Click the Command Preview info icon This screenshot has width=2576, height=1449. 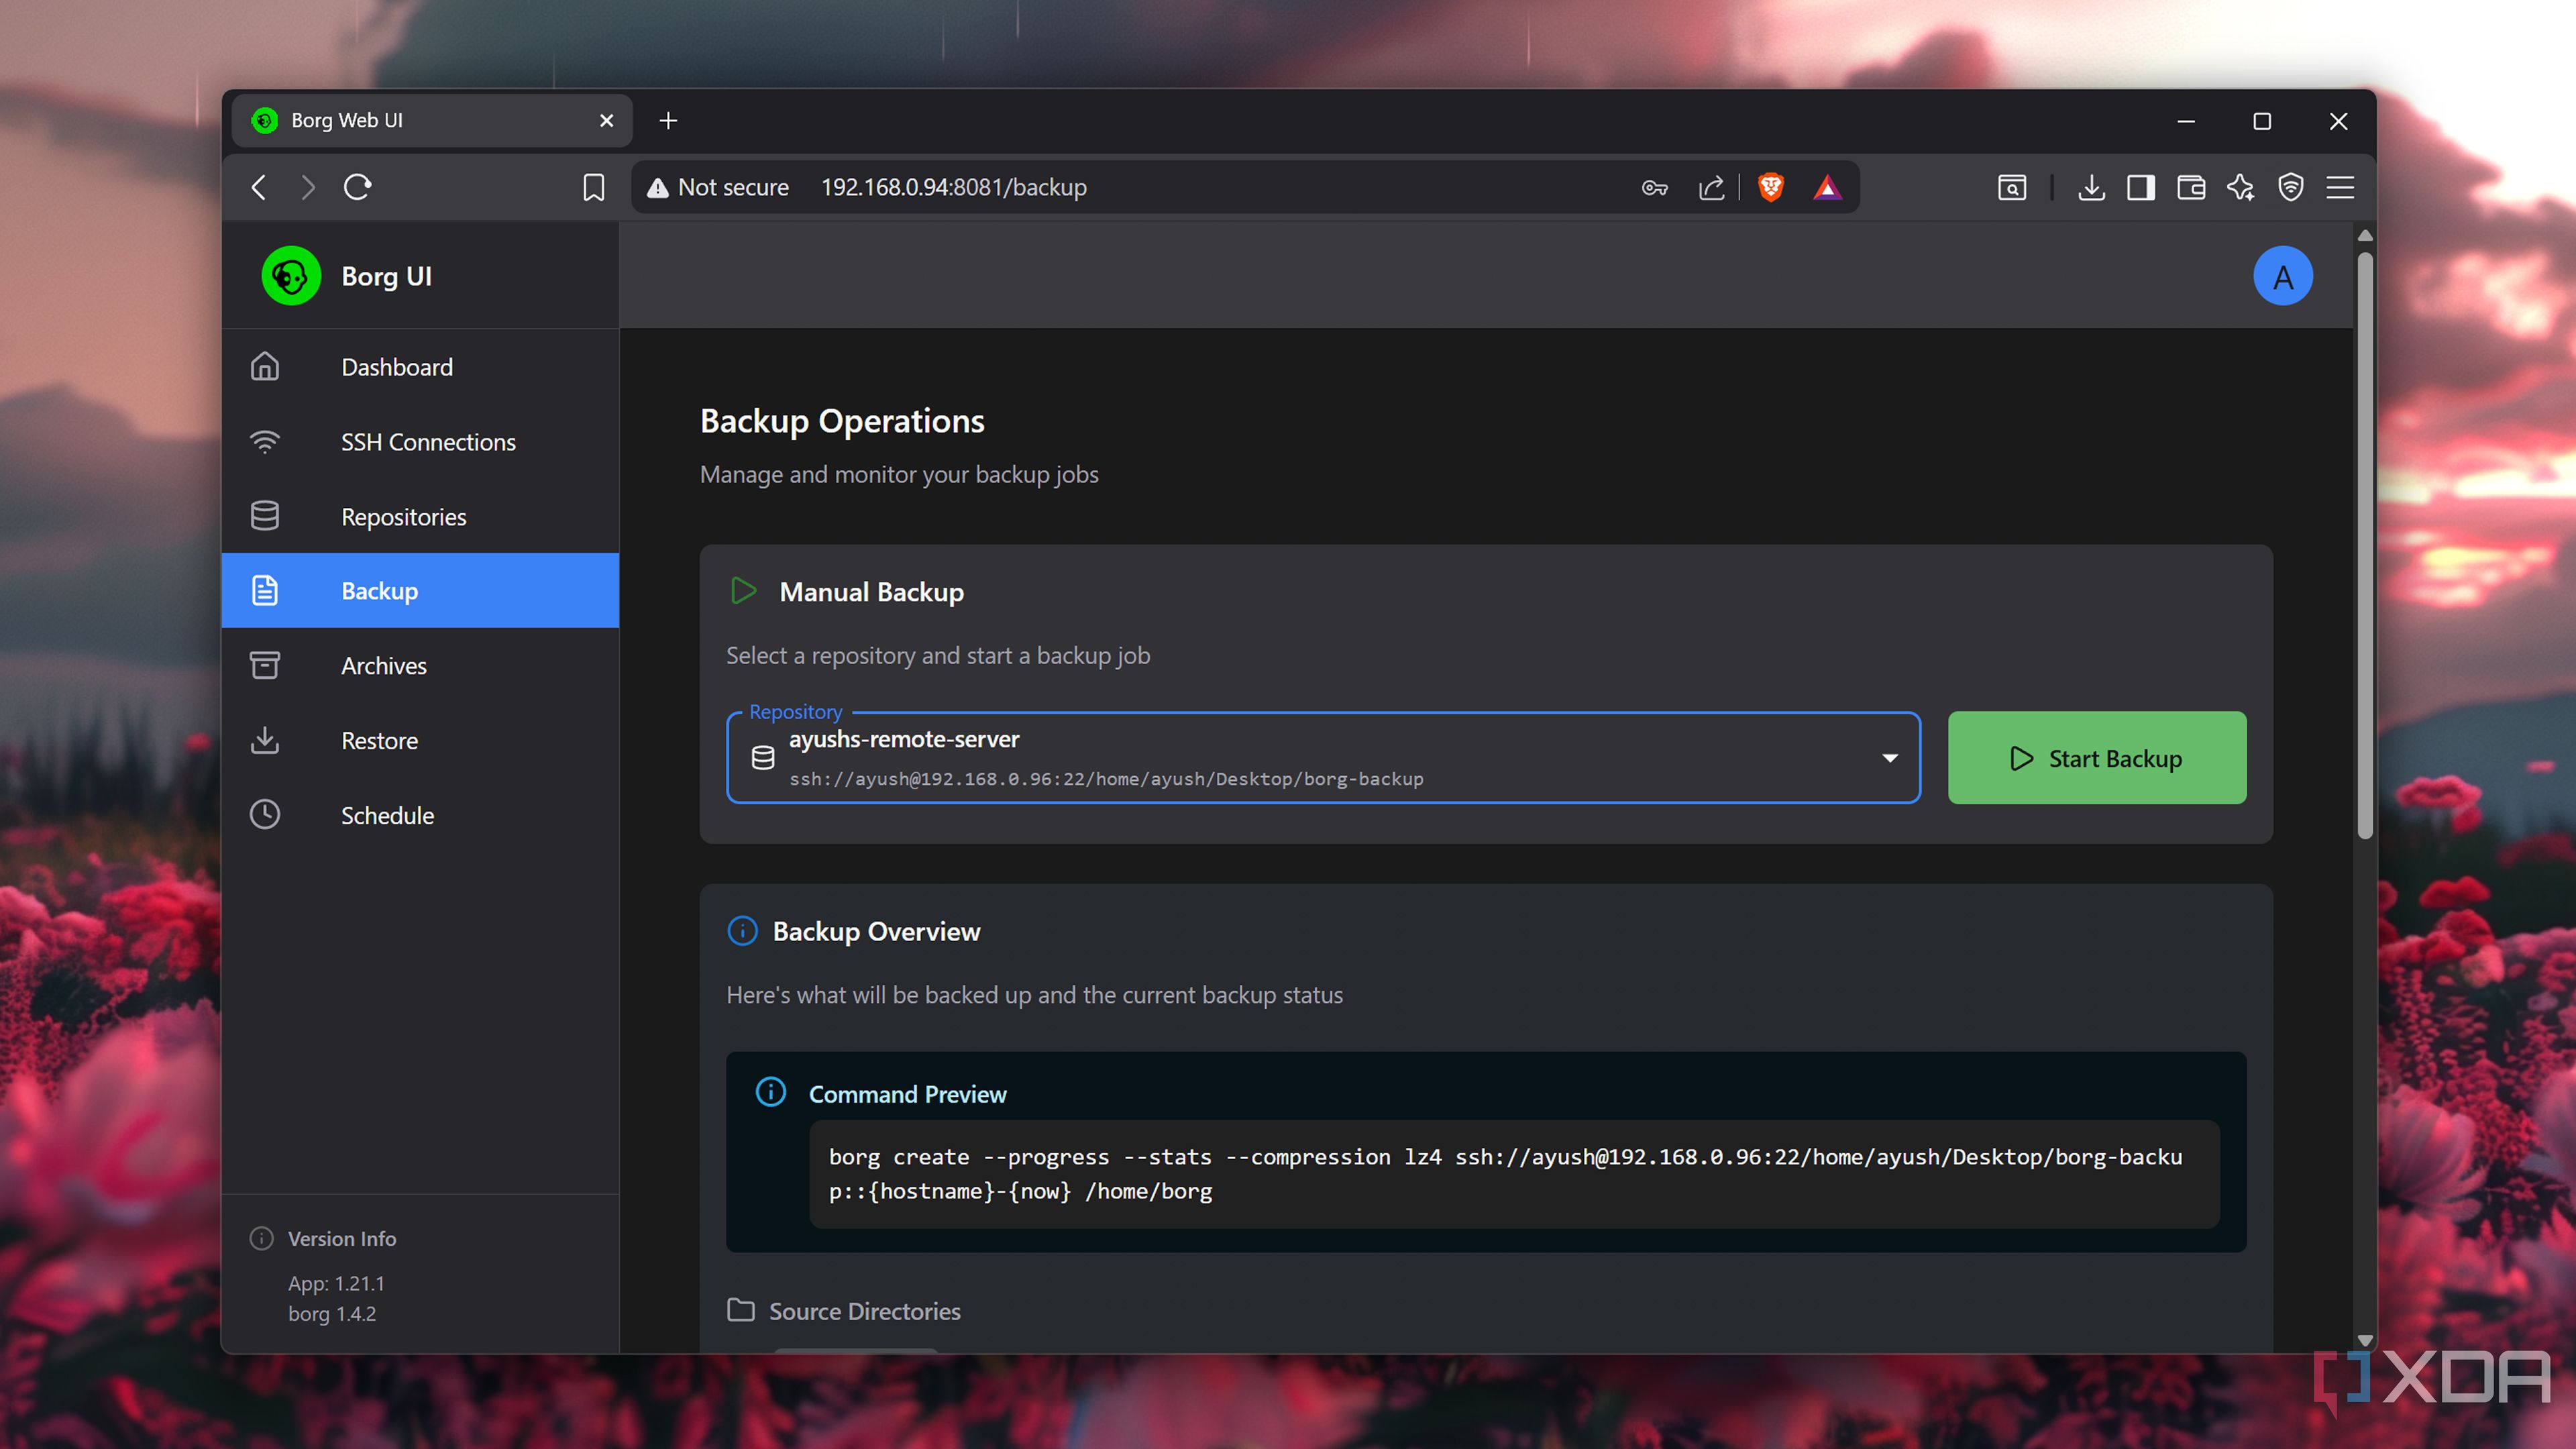(x=771, y=1092)
